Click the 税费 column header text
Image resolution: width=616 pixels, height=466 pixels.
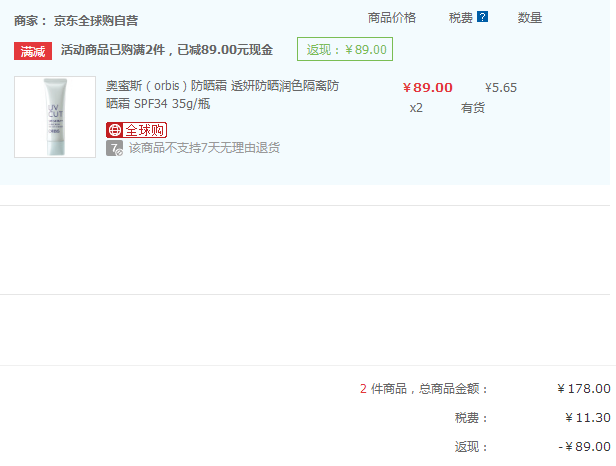pyautogui.click(x=460, y=18)
